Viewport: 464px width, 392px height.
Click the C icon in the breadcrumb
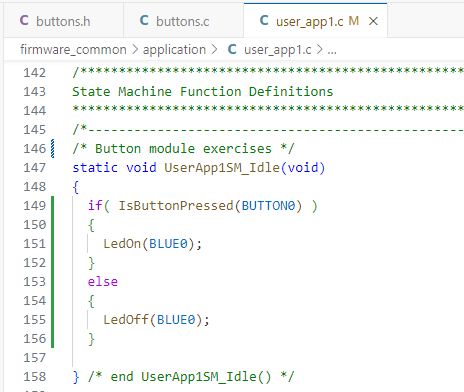[232, 49]
